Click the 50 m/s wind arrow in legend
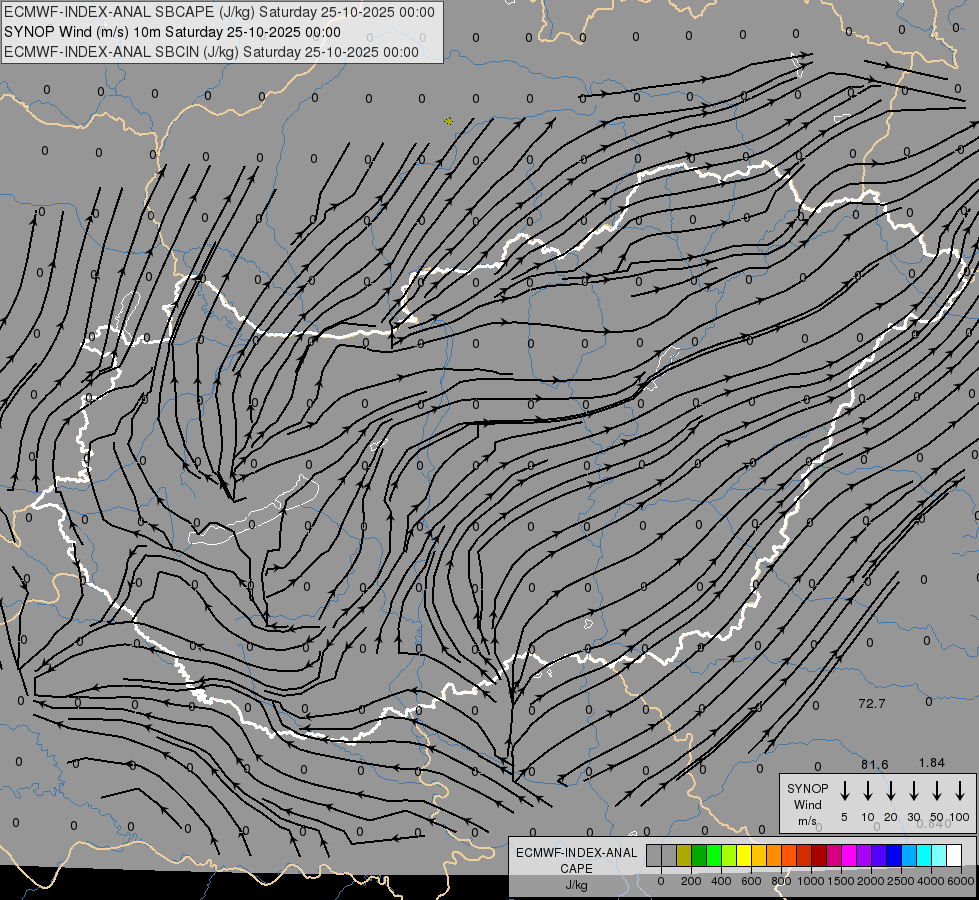The width and height of the screenshot is (979, 900). 937,791
